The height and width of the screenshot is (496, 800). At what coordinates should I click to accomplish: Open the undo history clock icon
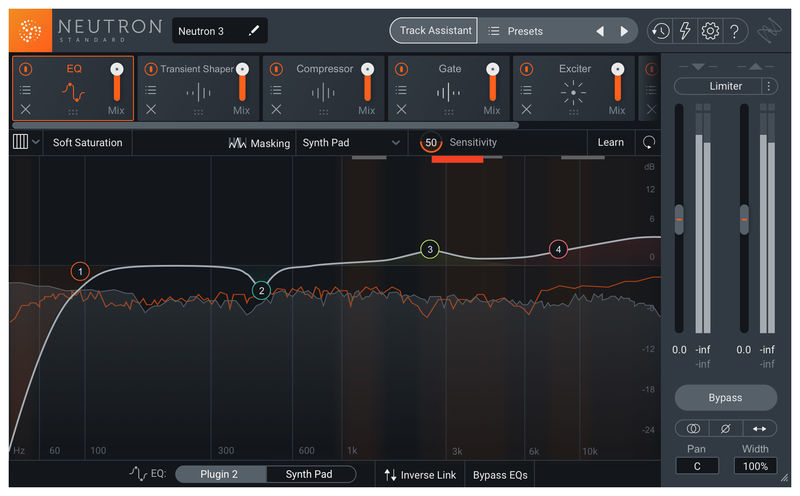661,31
